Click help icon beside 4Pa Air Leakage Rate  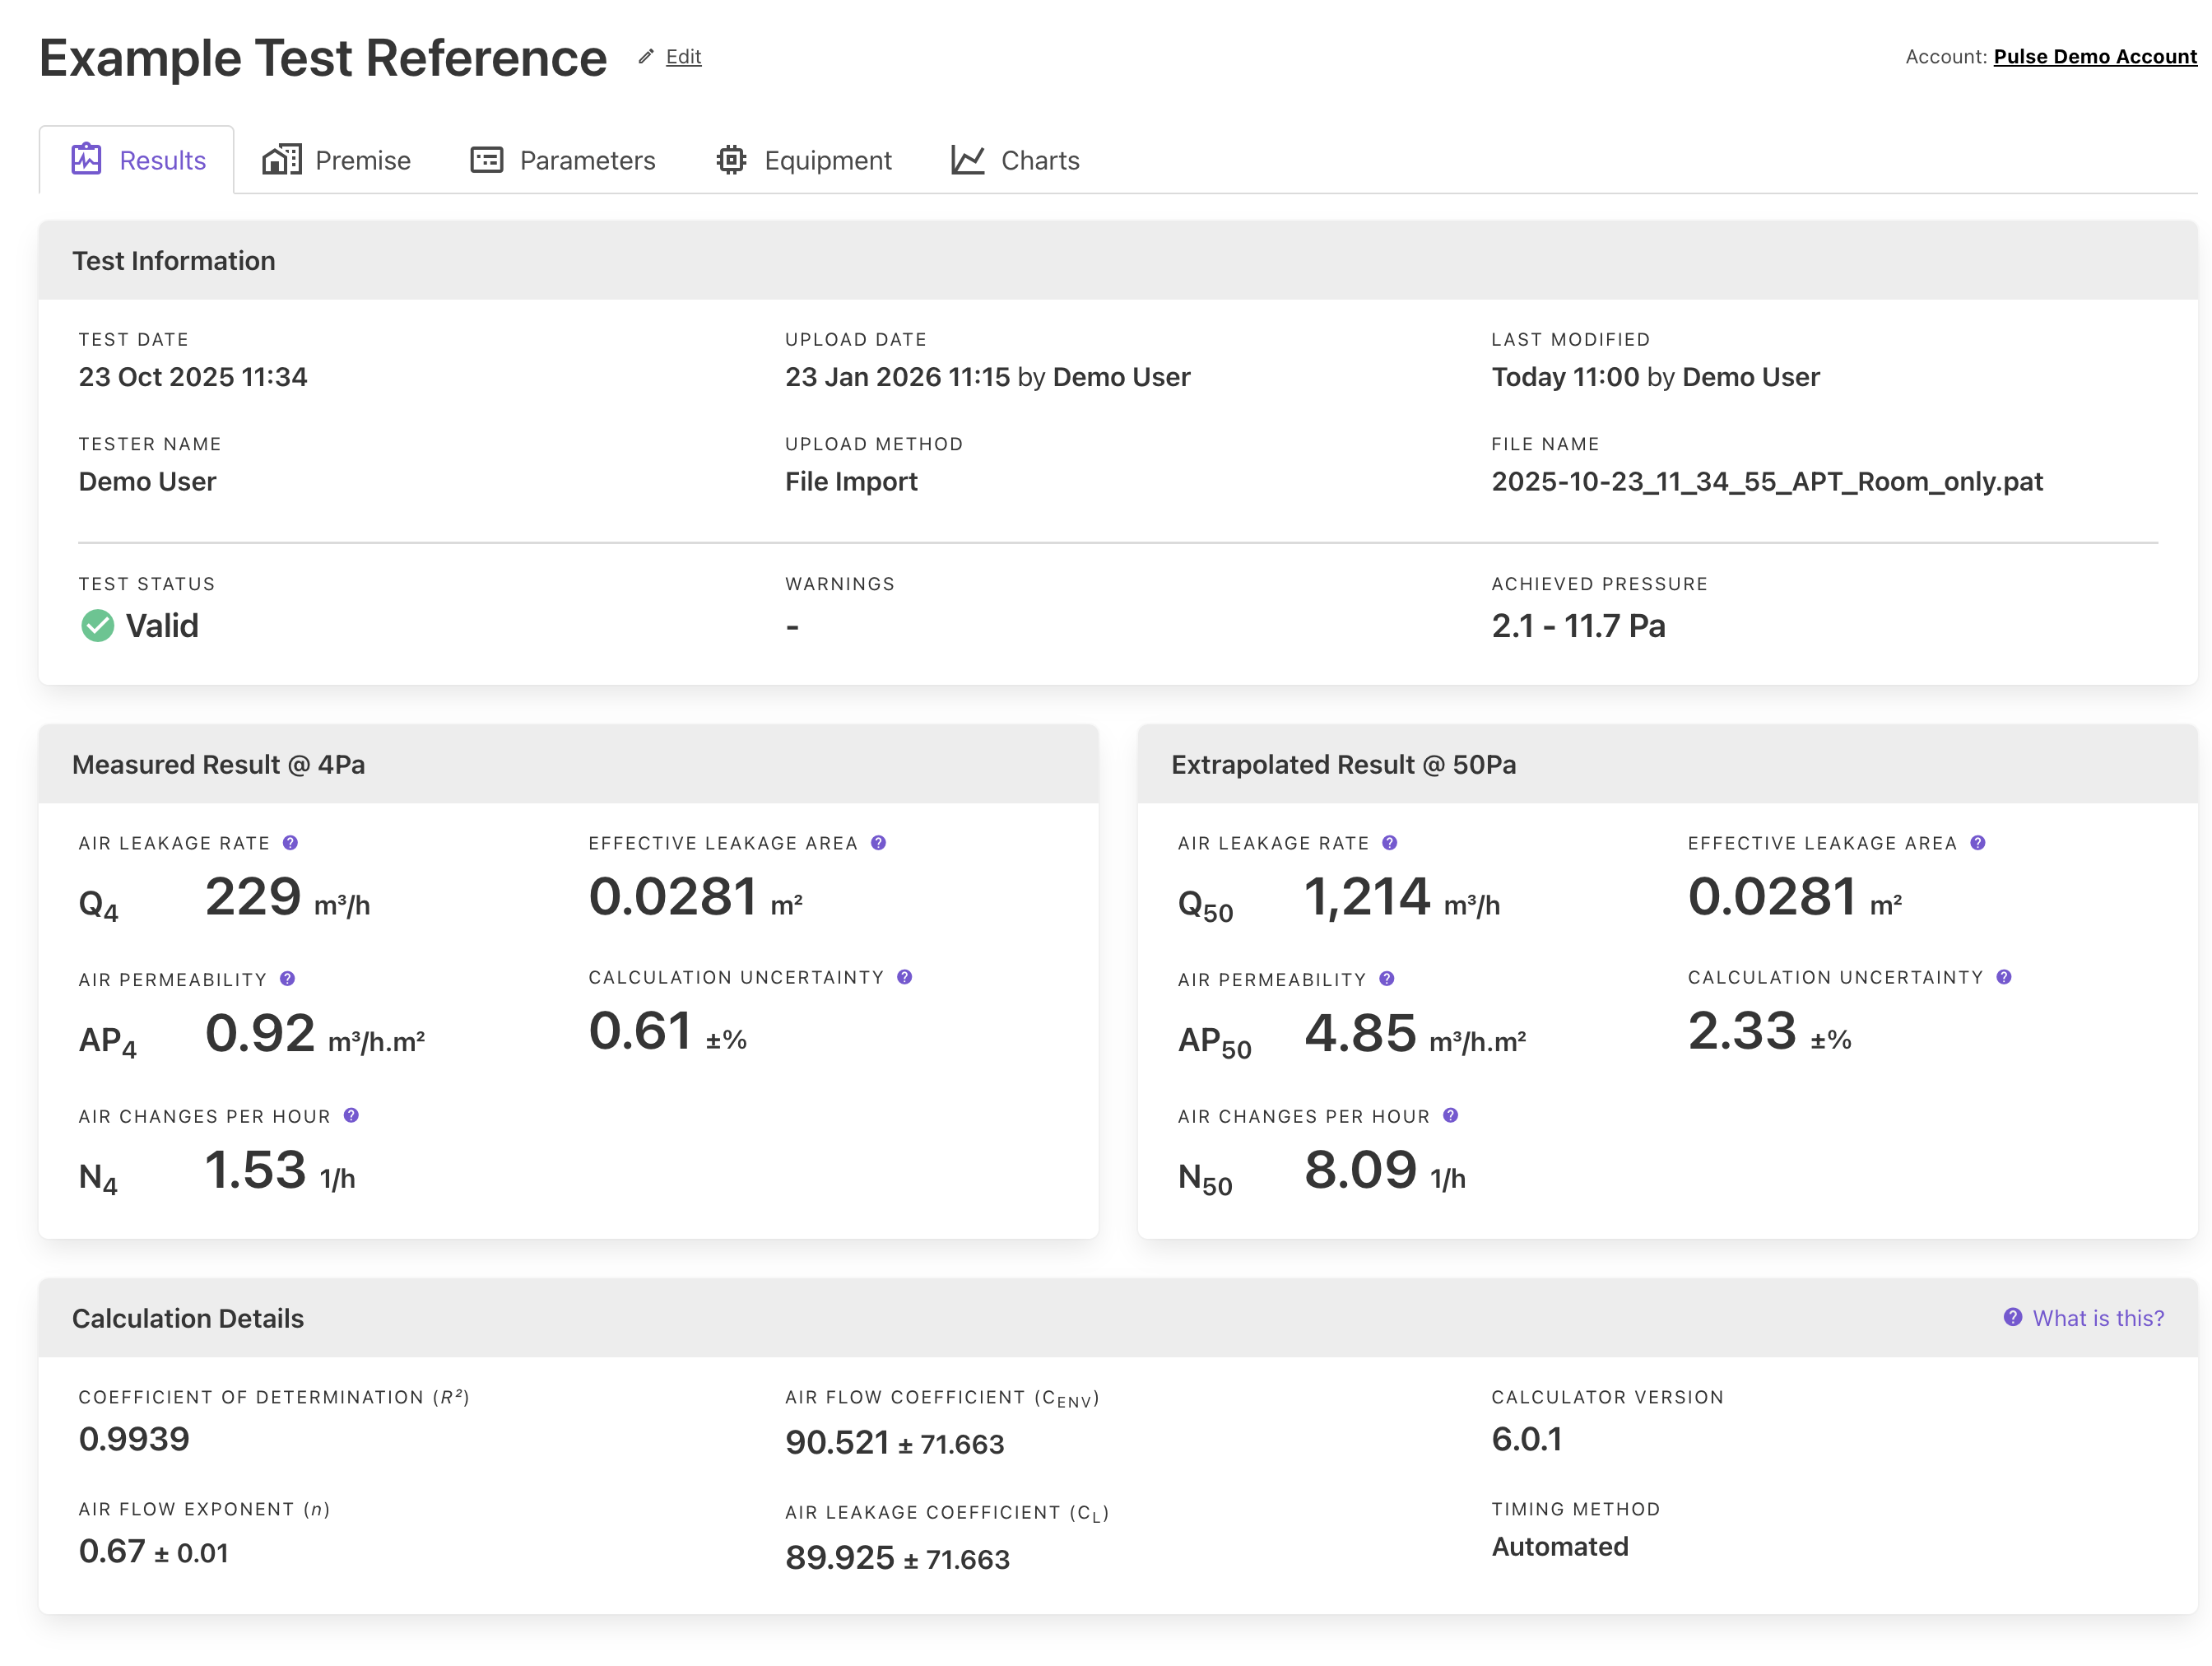pos(290,843)
